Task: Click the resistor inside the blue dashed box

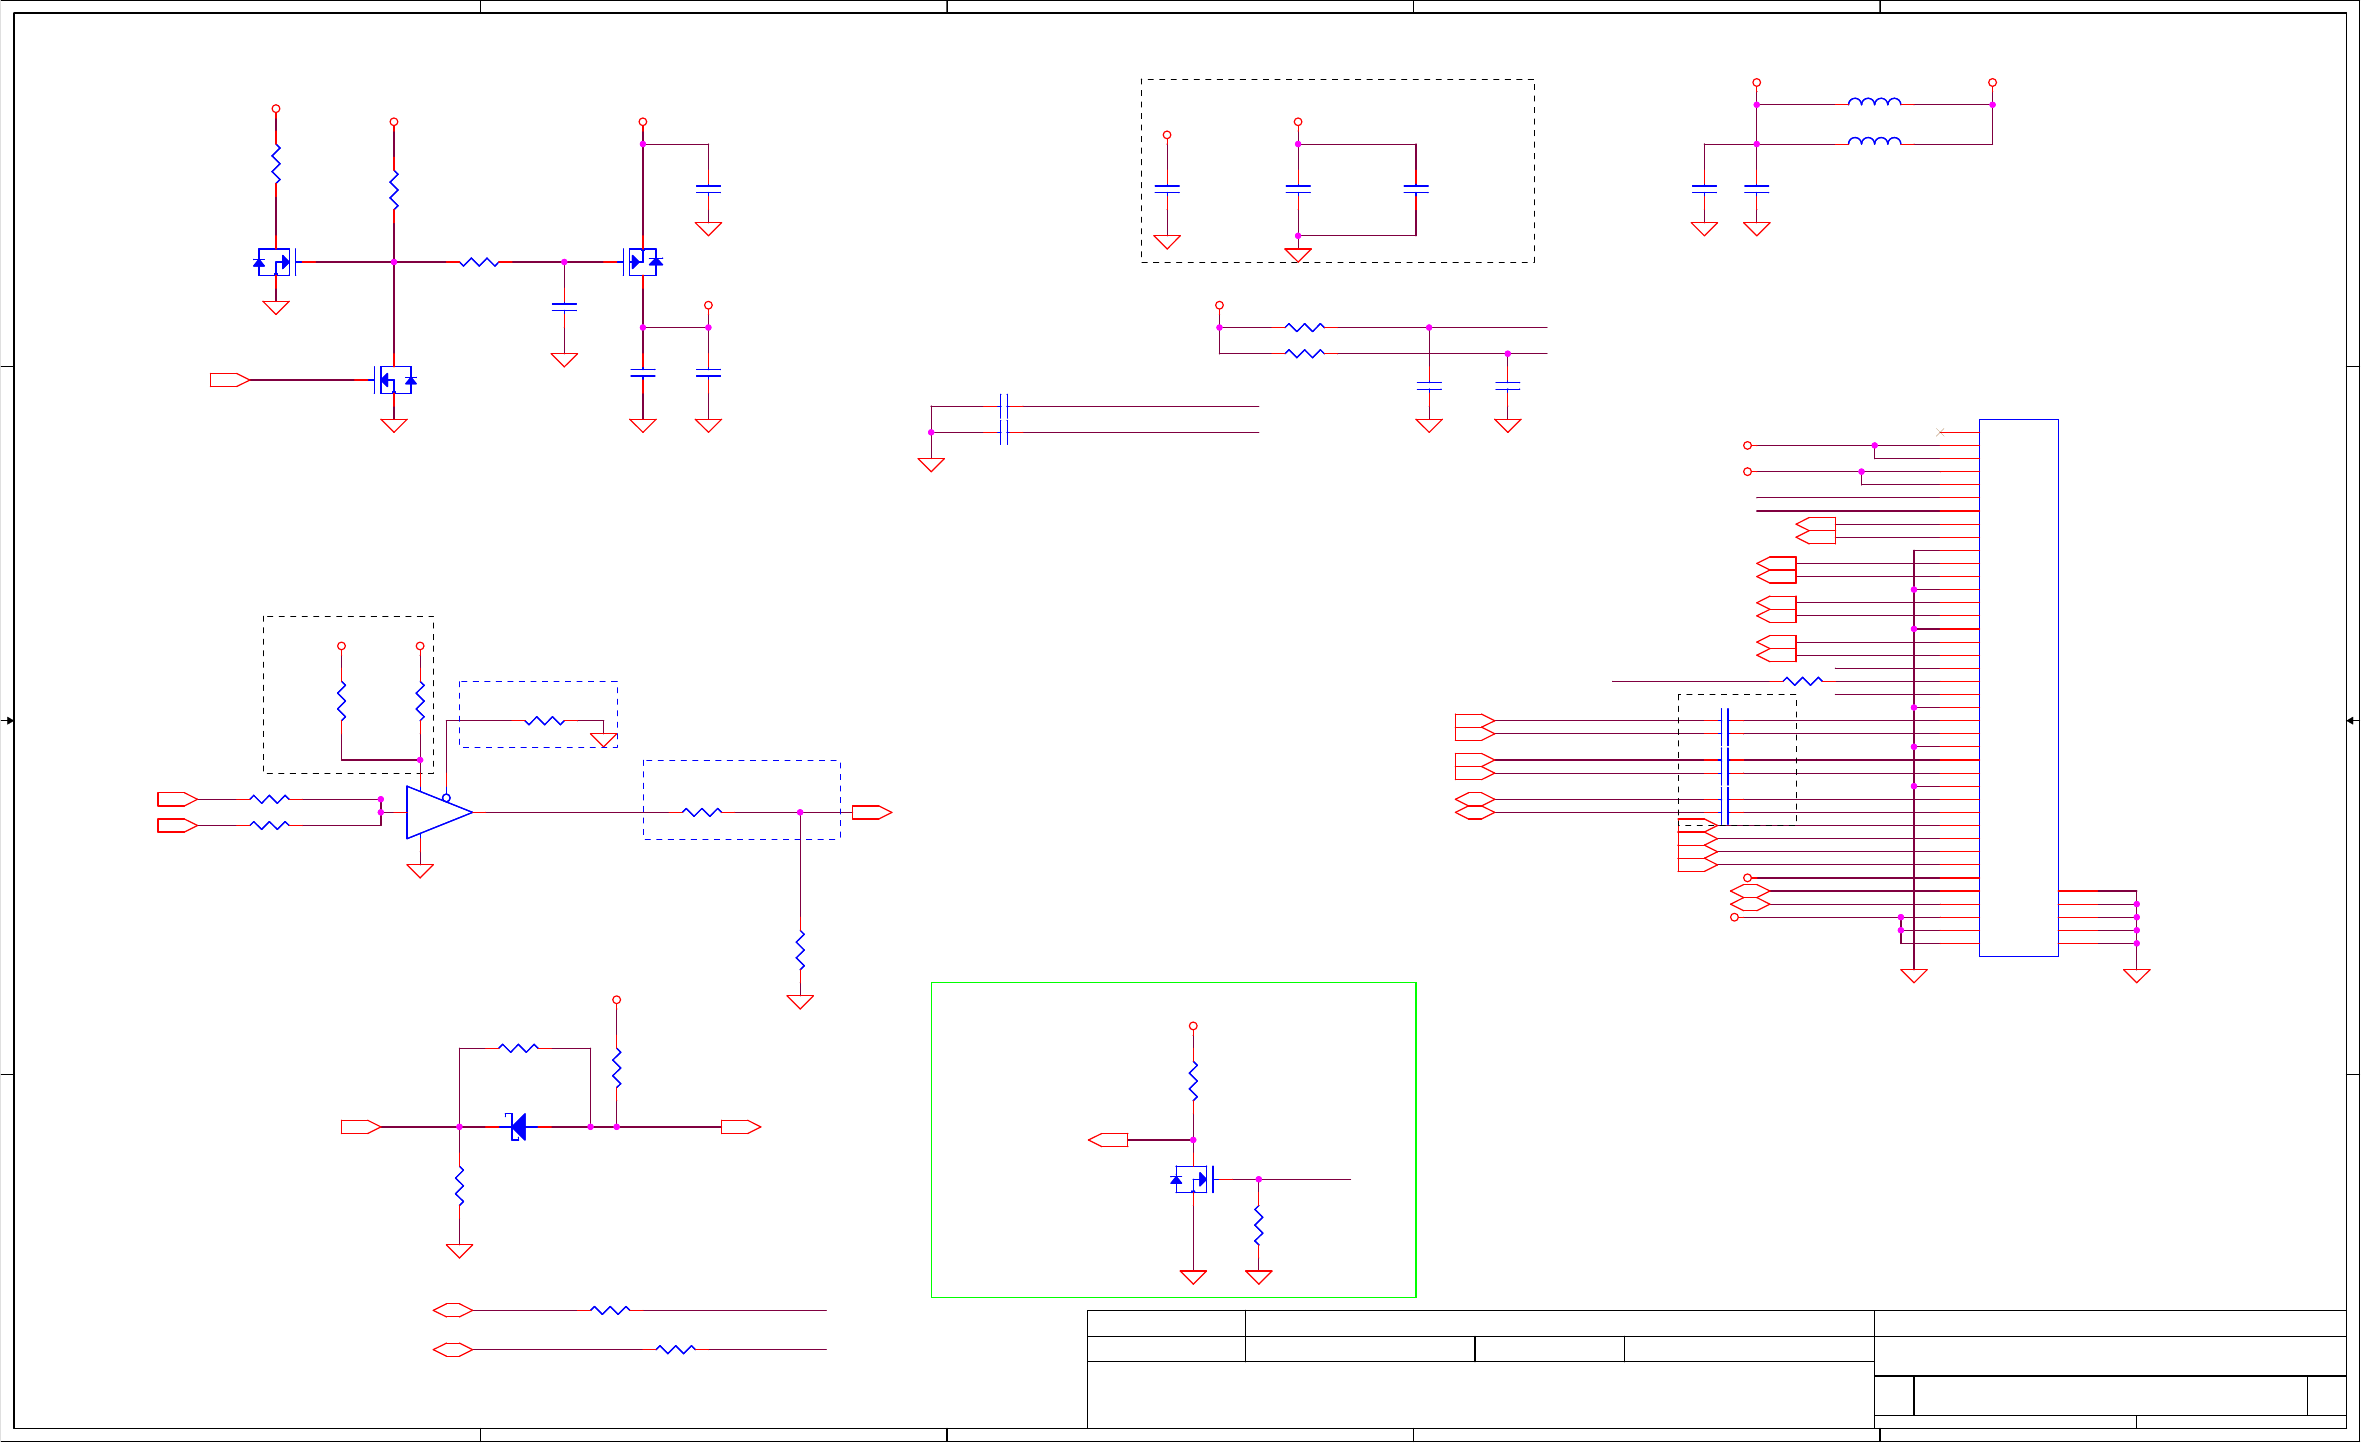Action: pos(702,812)
